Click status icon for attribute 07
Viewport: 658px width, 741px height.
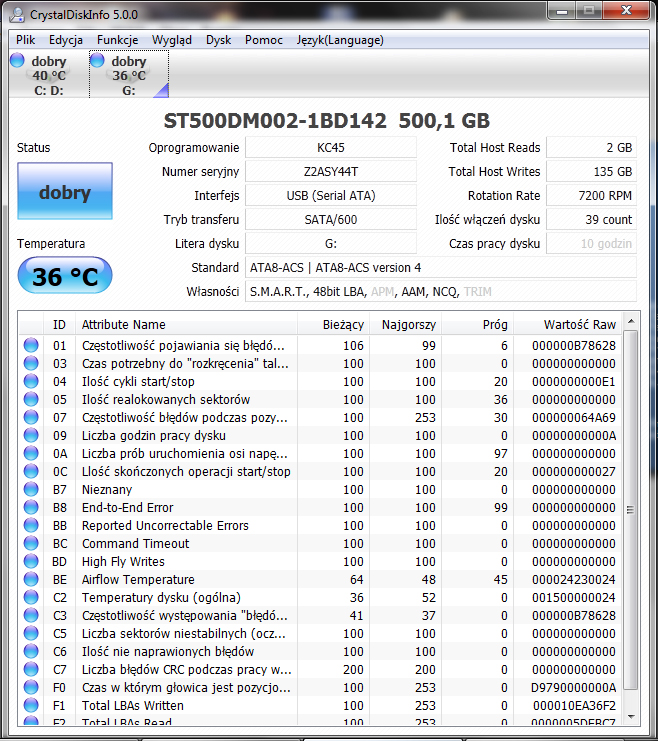point(31,417)
